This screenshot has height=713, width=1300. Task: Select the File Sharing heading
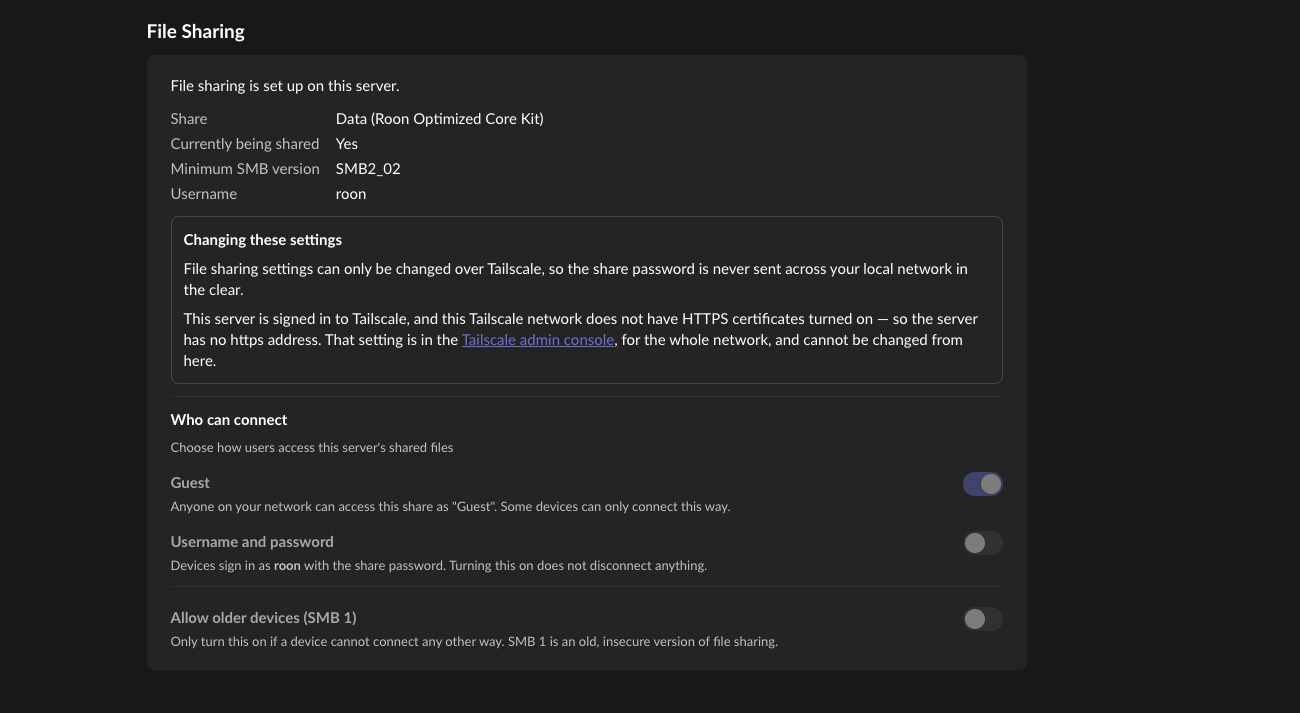coord(196,31)
